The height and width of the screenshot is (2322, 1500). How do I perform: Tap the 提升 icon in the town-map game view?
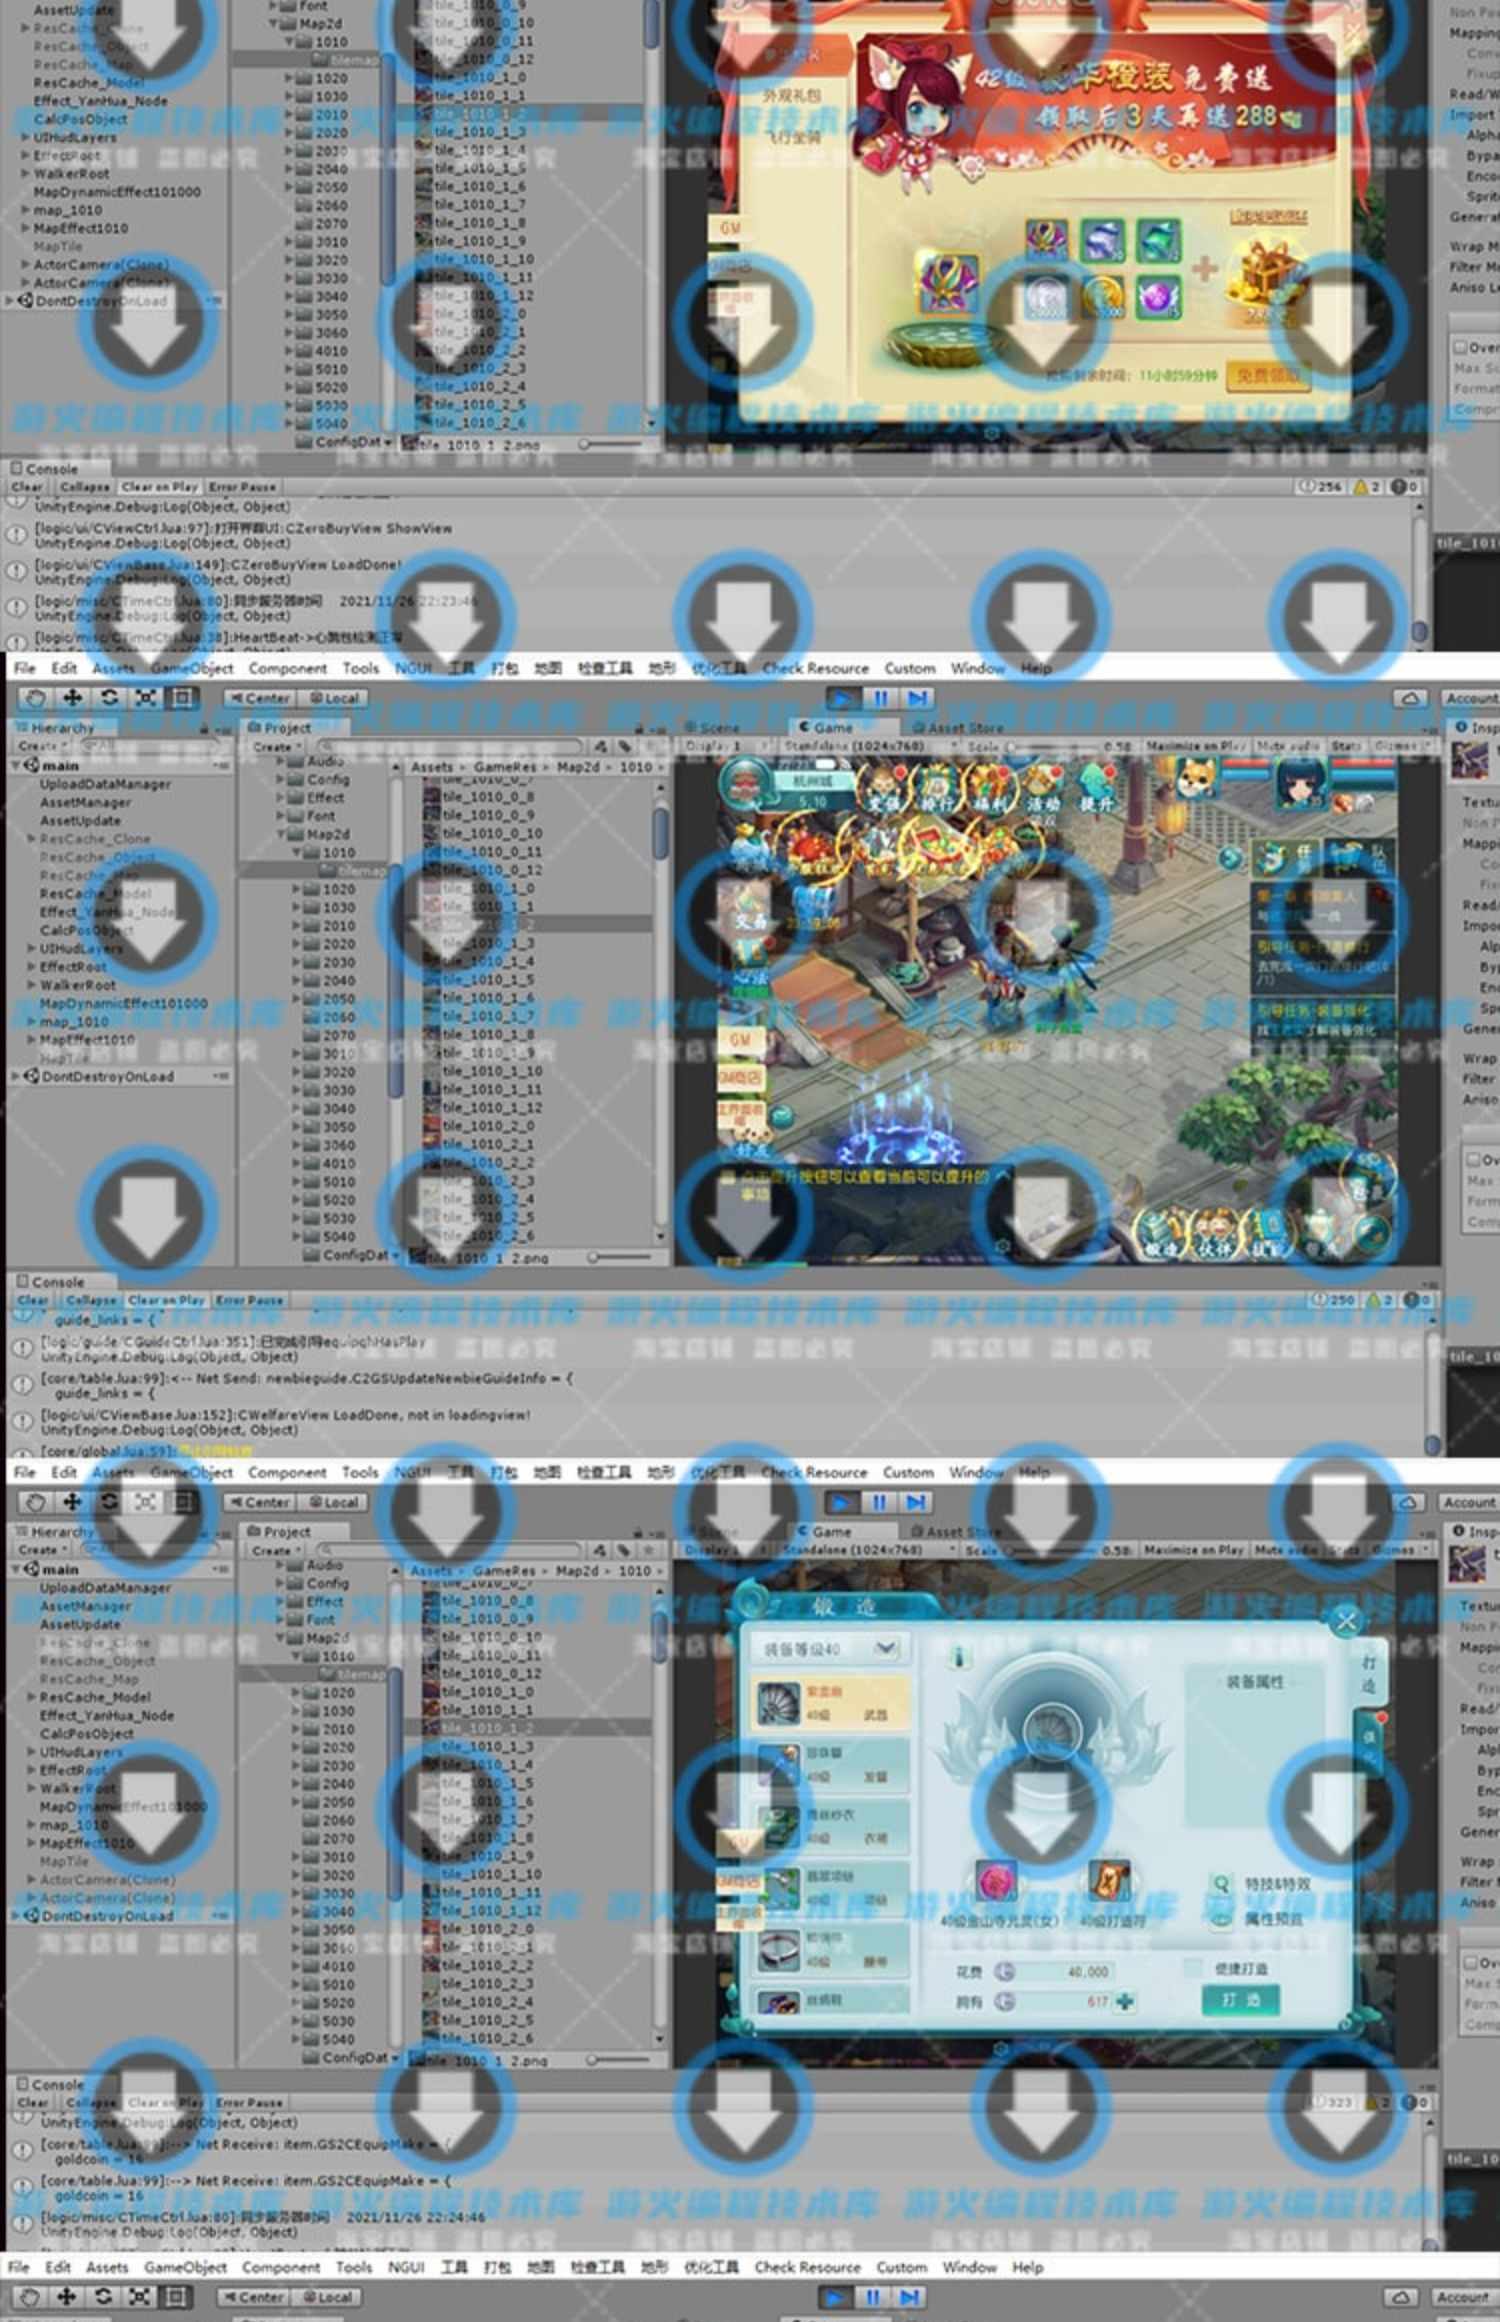[x=1097, y=790]
